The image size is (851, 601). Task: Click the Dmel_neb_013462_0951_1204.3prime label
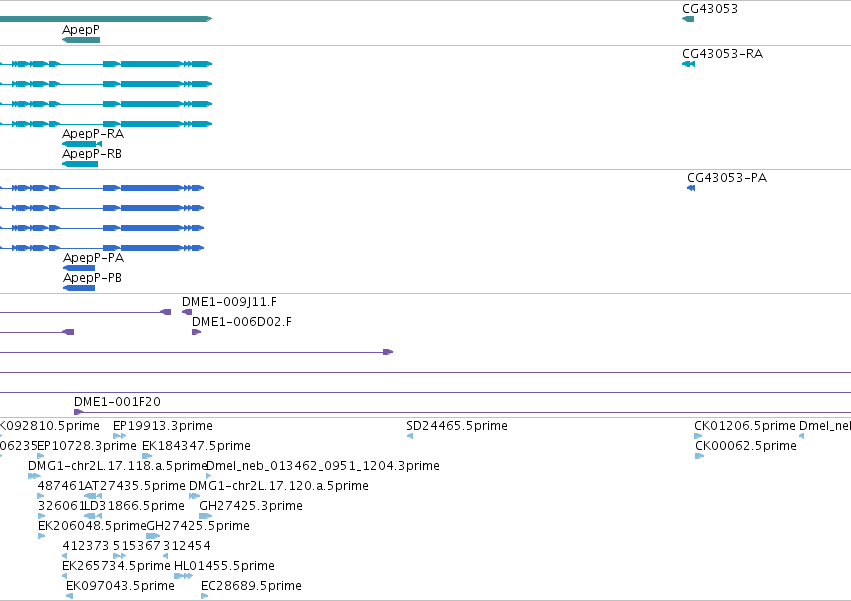pos(323,466)
